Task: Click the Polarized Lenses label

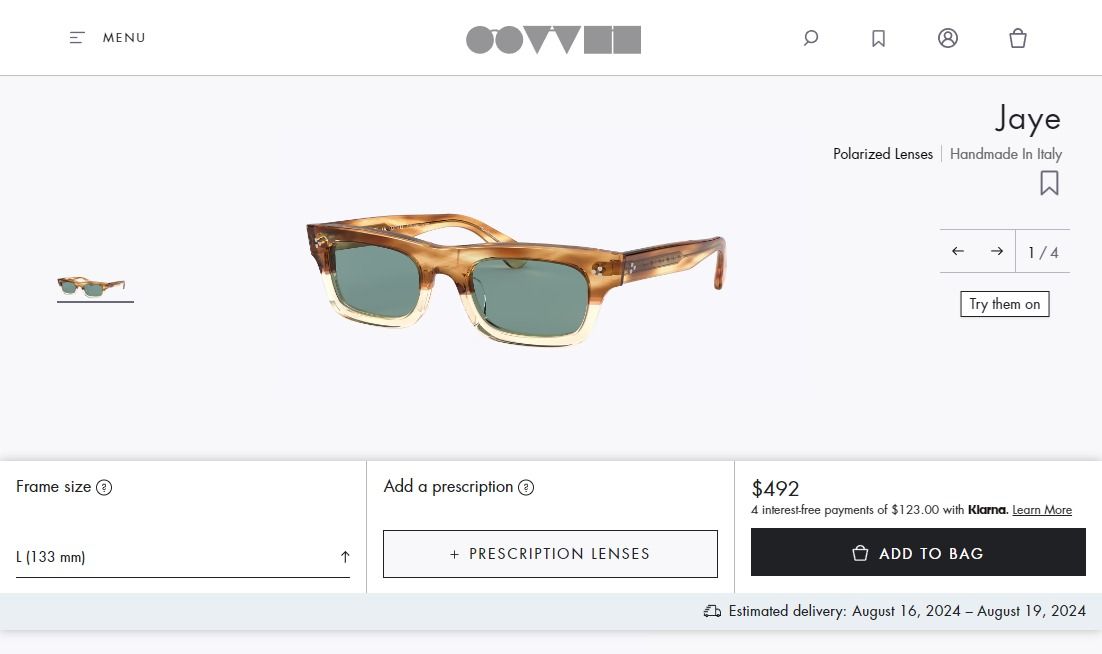Action: [882, 154]
